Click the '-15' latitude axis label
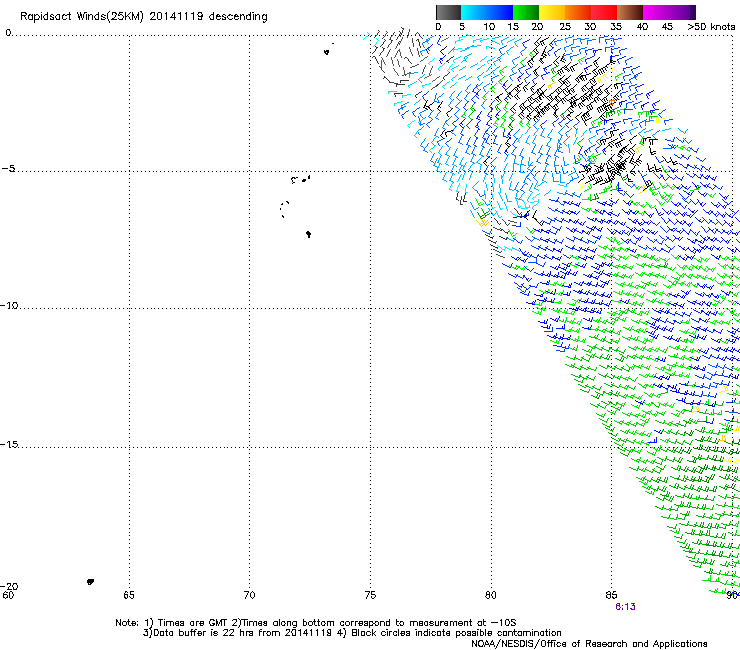This screenshot has height=650, width=740. coord(9,444)
